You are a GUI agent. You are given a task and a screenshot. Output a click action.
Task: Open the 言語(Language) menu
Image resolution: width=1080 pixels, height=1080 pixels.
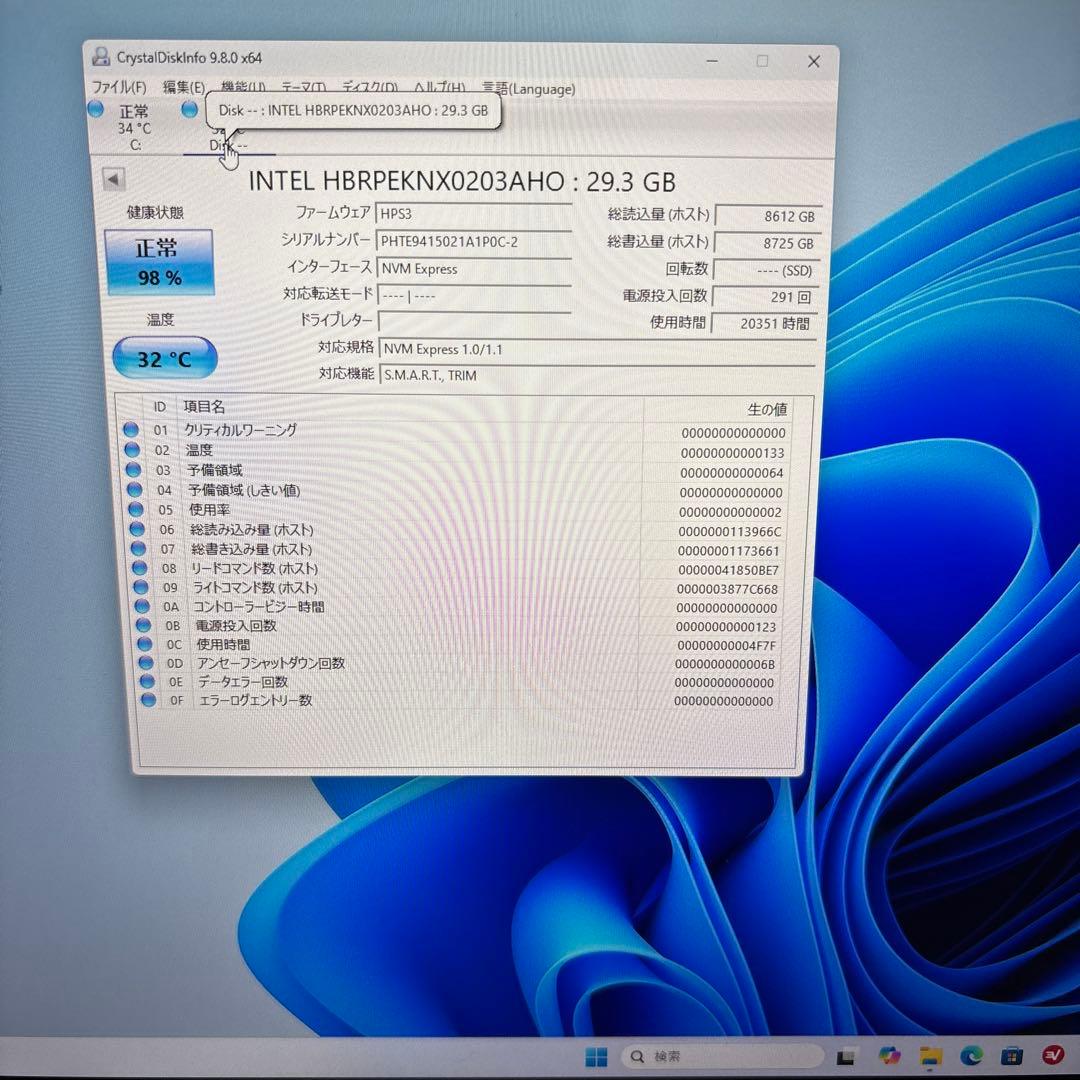pyautogui.click(x=528, y=89)
